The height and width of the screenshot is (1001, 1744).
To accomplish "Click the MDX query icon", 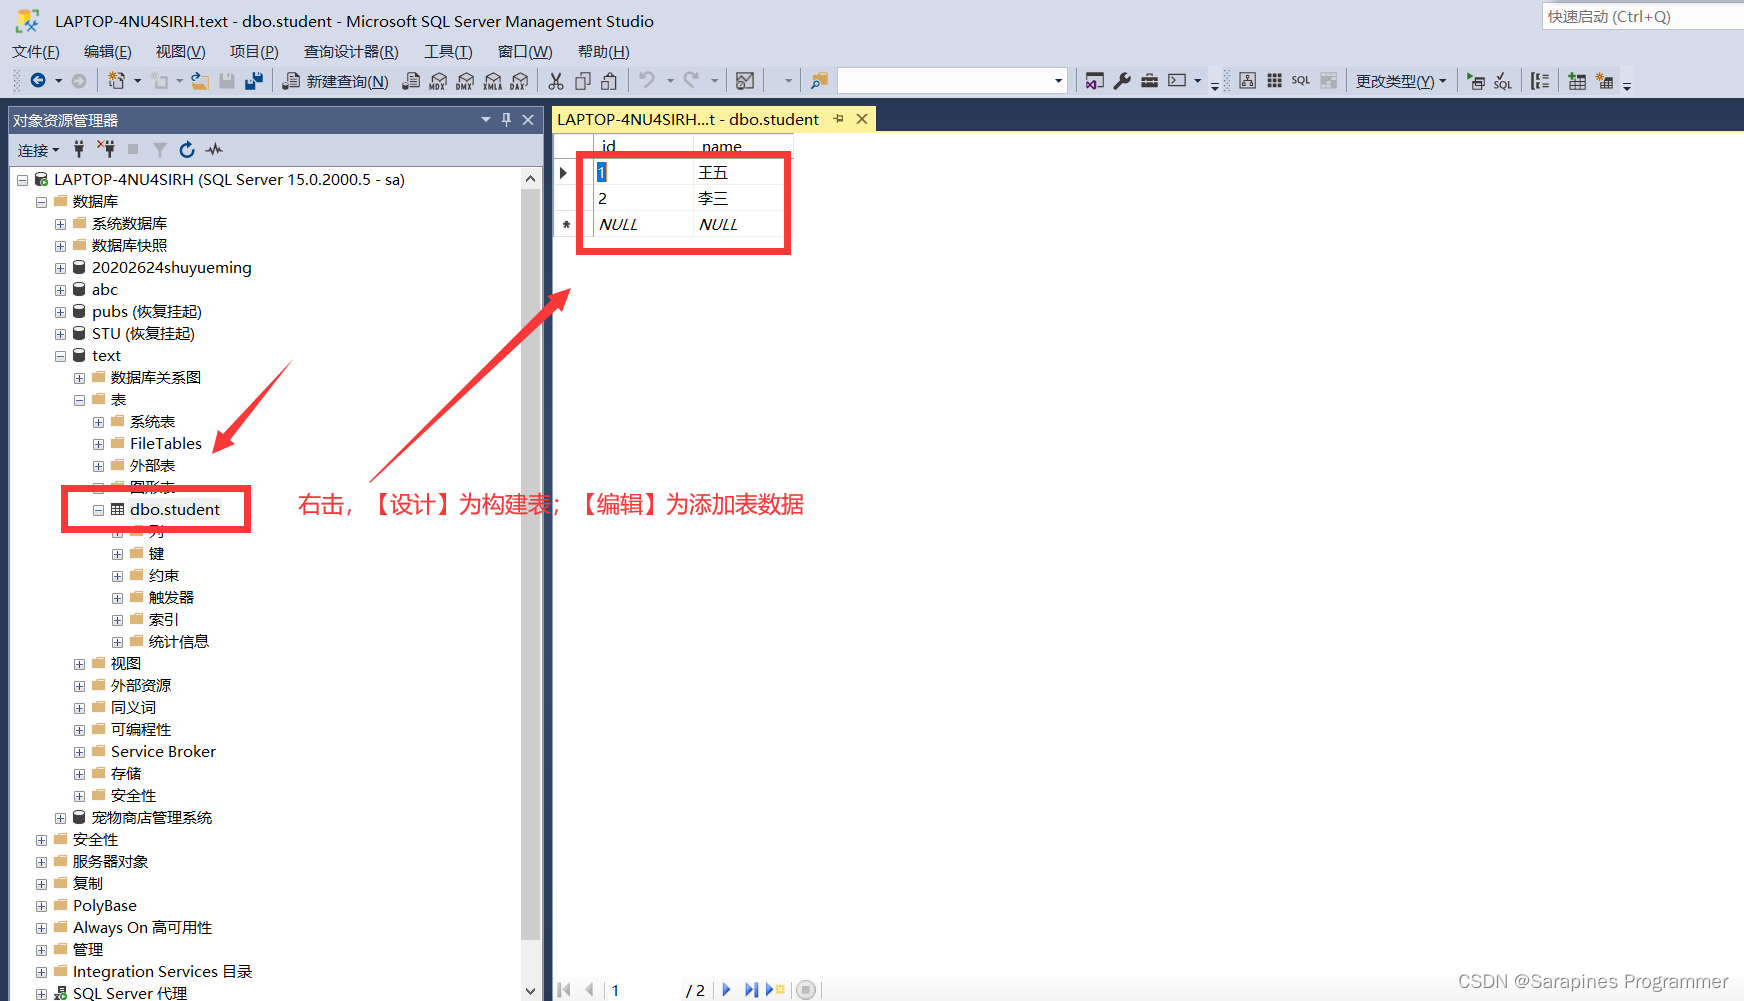I will [x=438, y=81].
